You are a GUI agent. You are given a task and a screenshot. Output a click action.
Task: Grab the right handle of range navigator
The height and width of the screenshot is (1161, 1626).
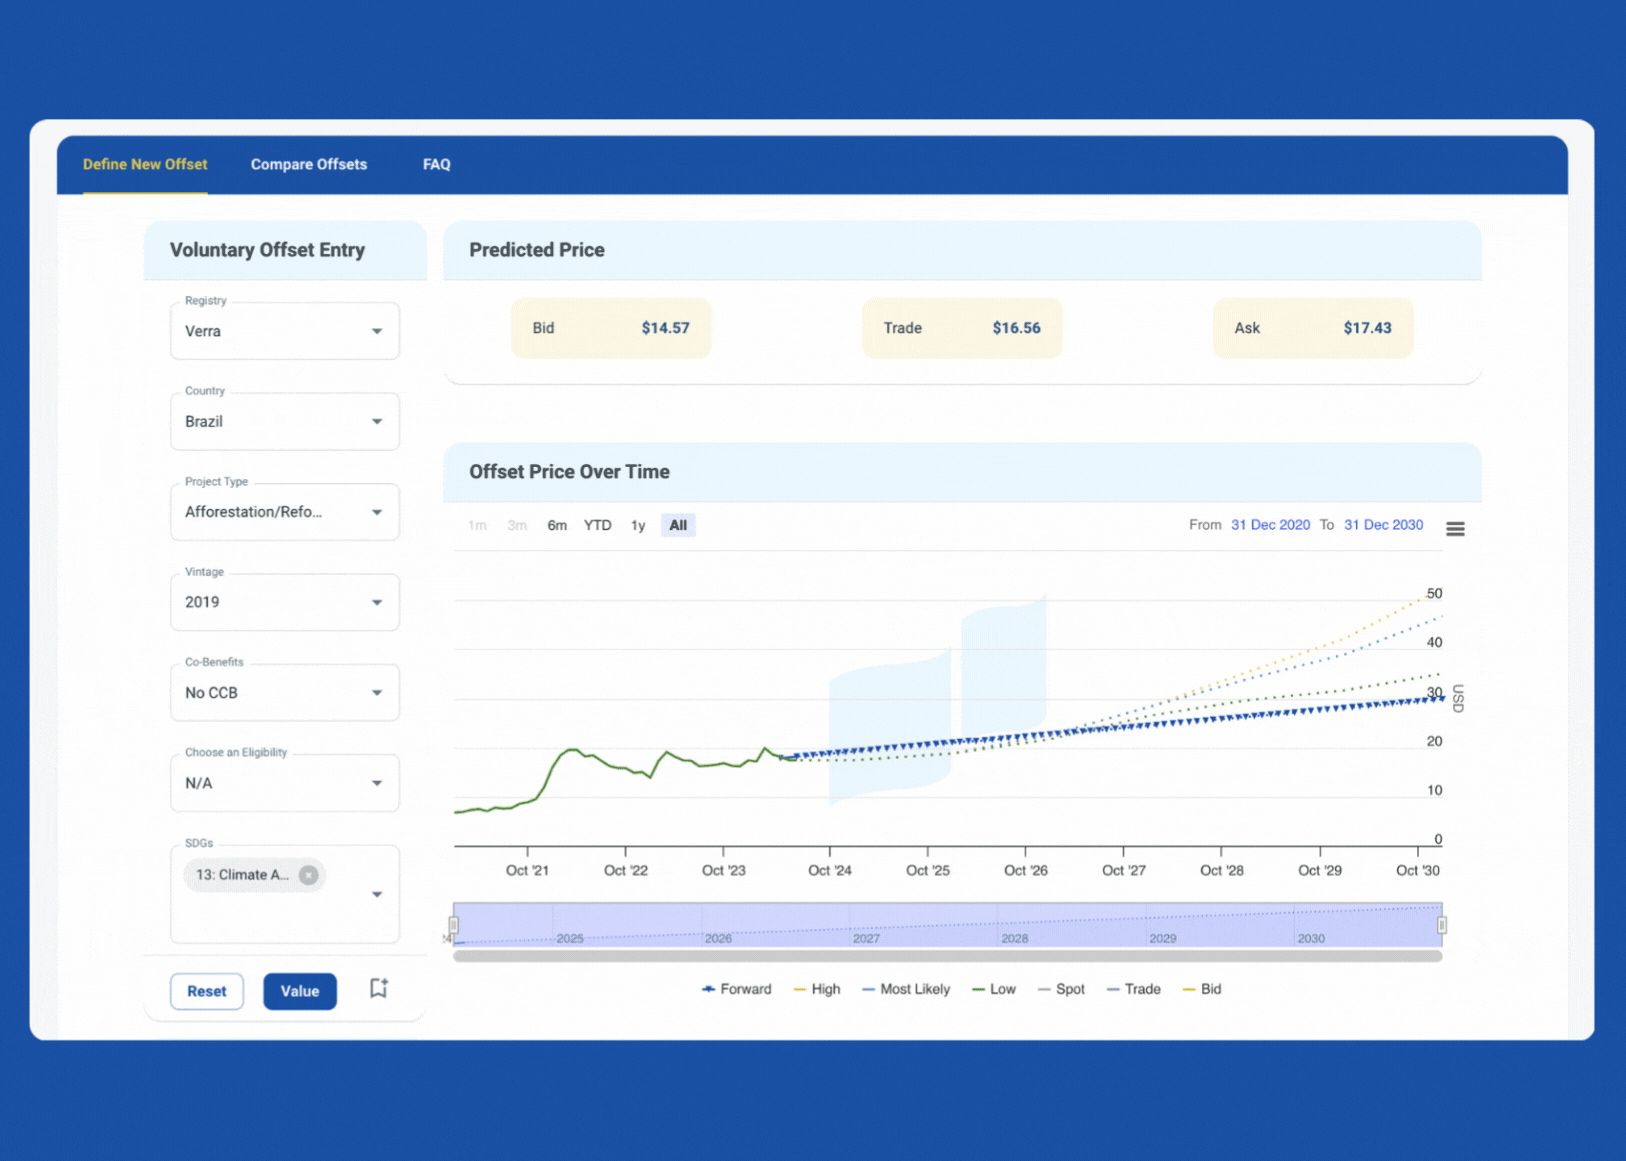click(1442, 925)
